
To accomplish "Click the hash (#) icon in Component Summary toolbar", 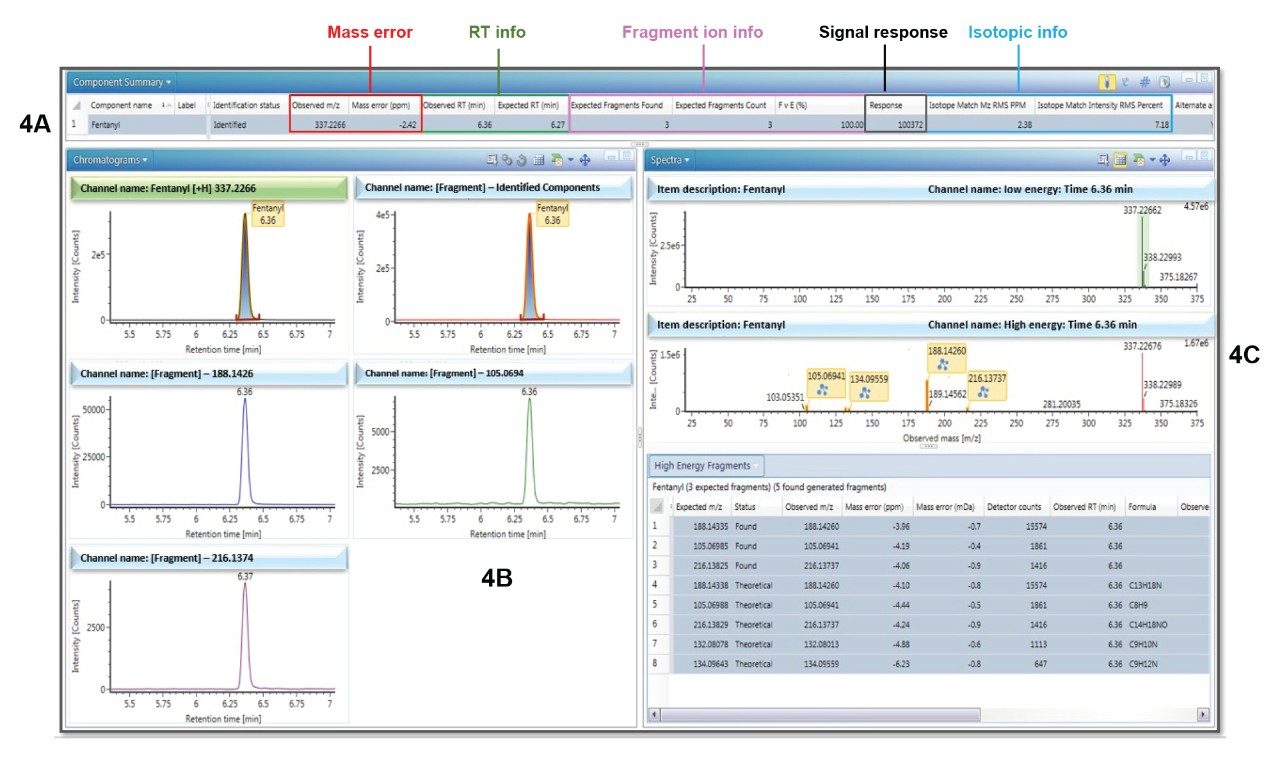I will (x=1145, y=82).
